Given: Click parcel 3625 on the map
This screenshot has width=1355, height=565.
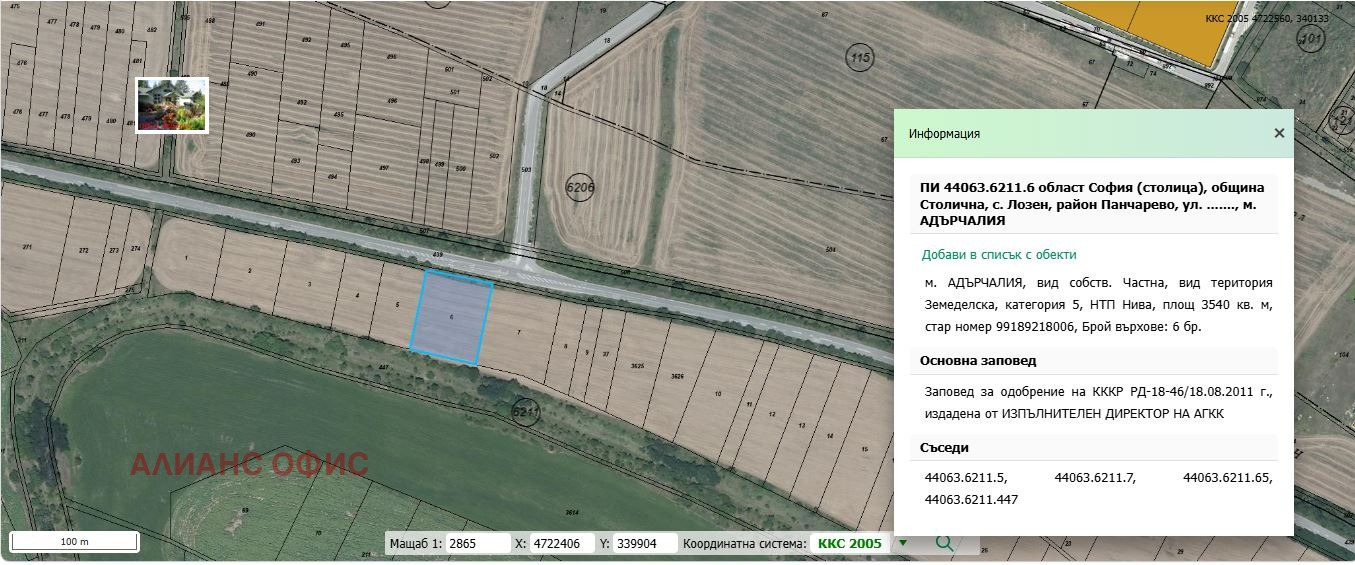Looking at the screenshot, I should 637,368.
